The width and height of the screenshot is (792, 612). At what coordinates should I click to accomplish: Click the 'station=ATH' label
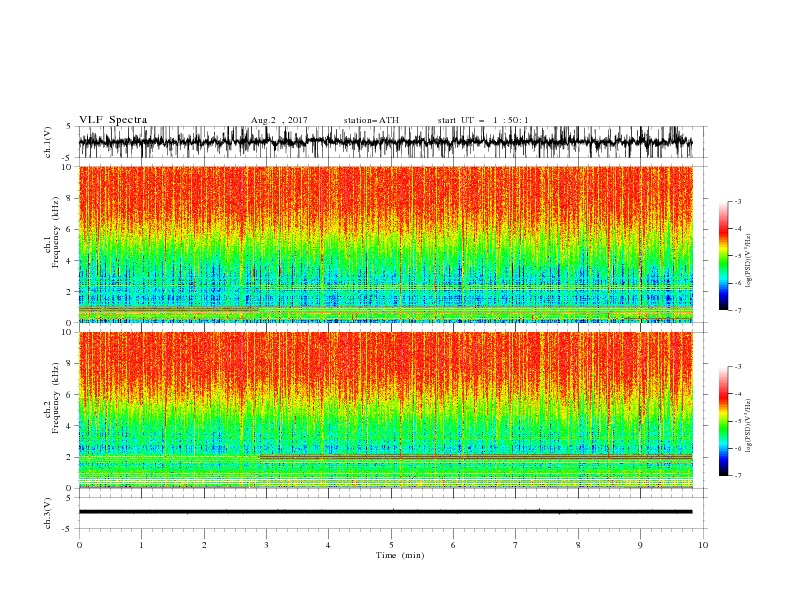[371, 120]
